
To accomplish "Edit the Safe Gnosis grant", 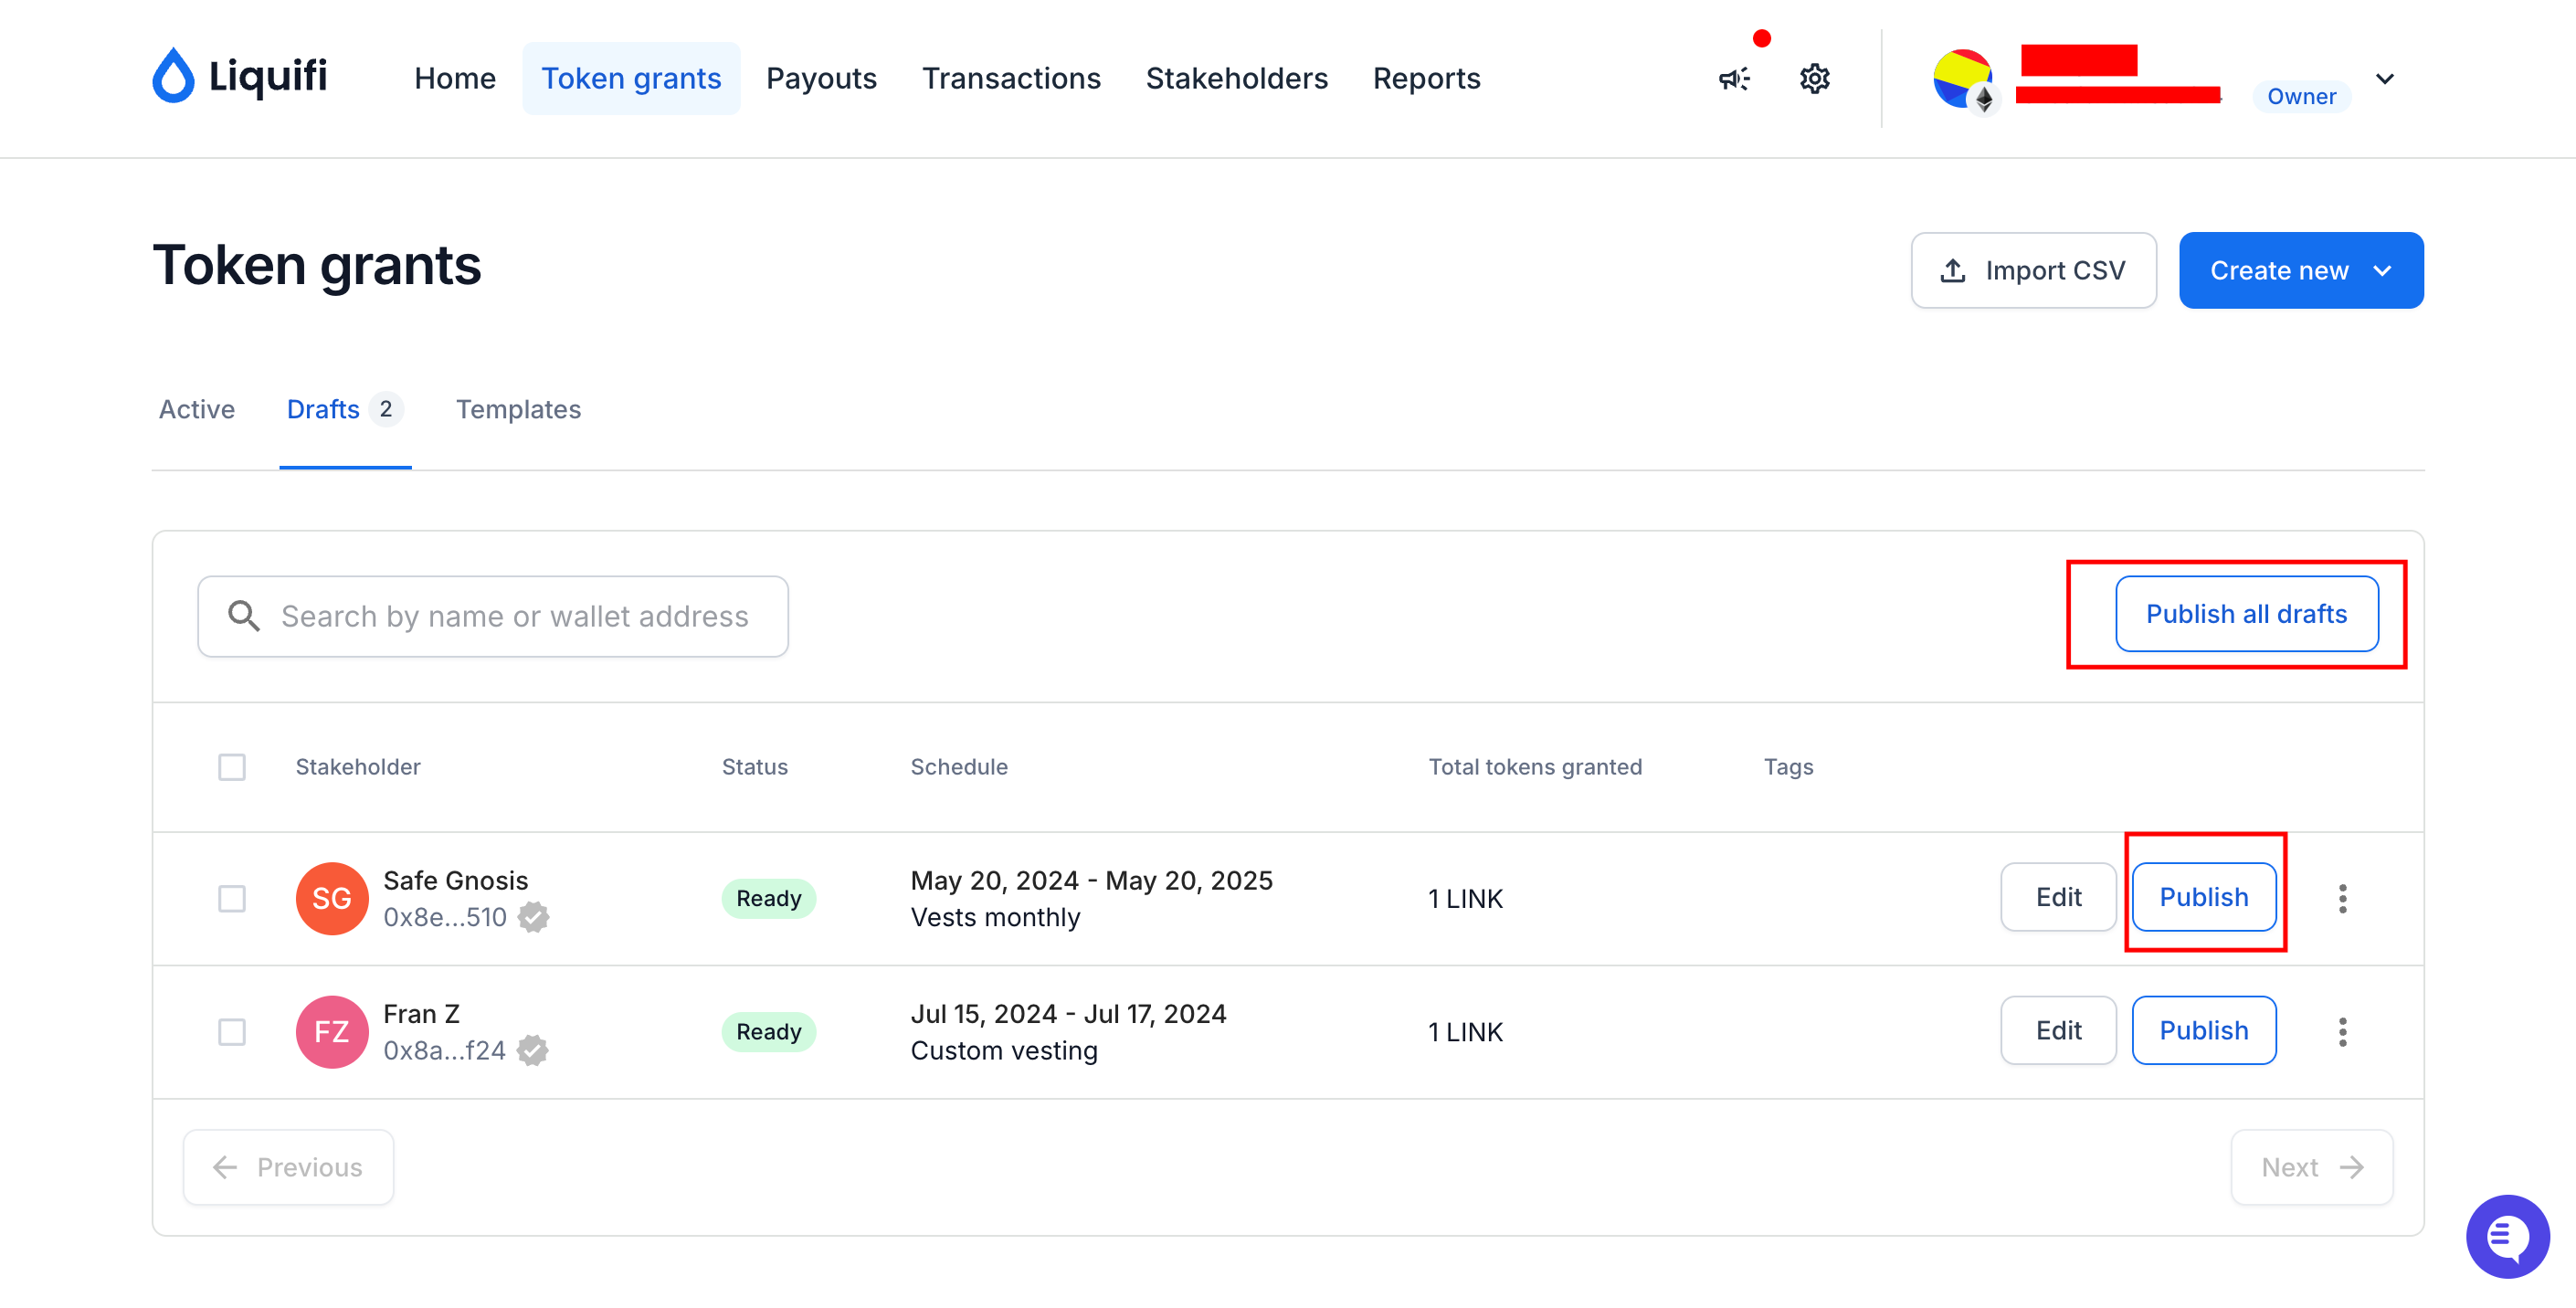I will (2058, 897).
